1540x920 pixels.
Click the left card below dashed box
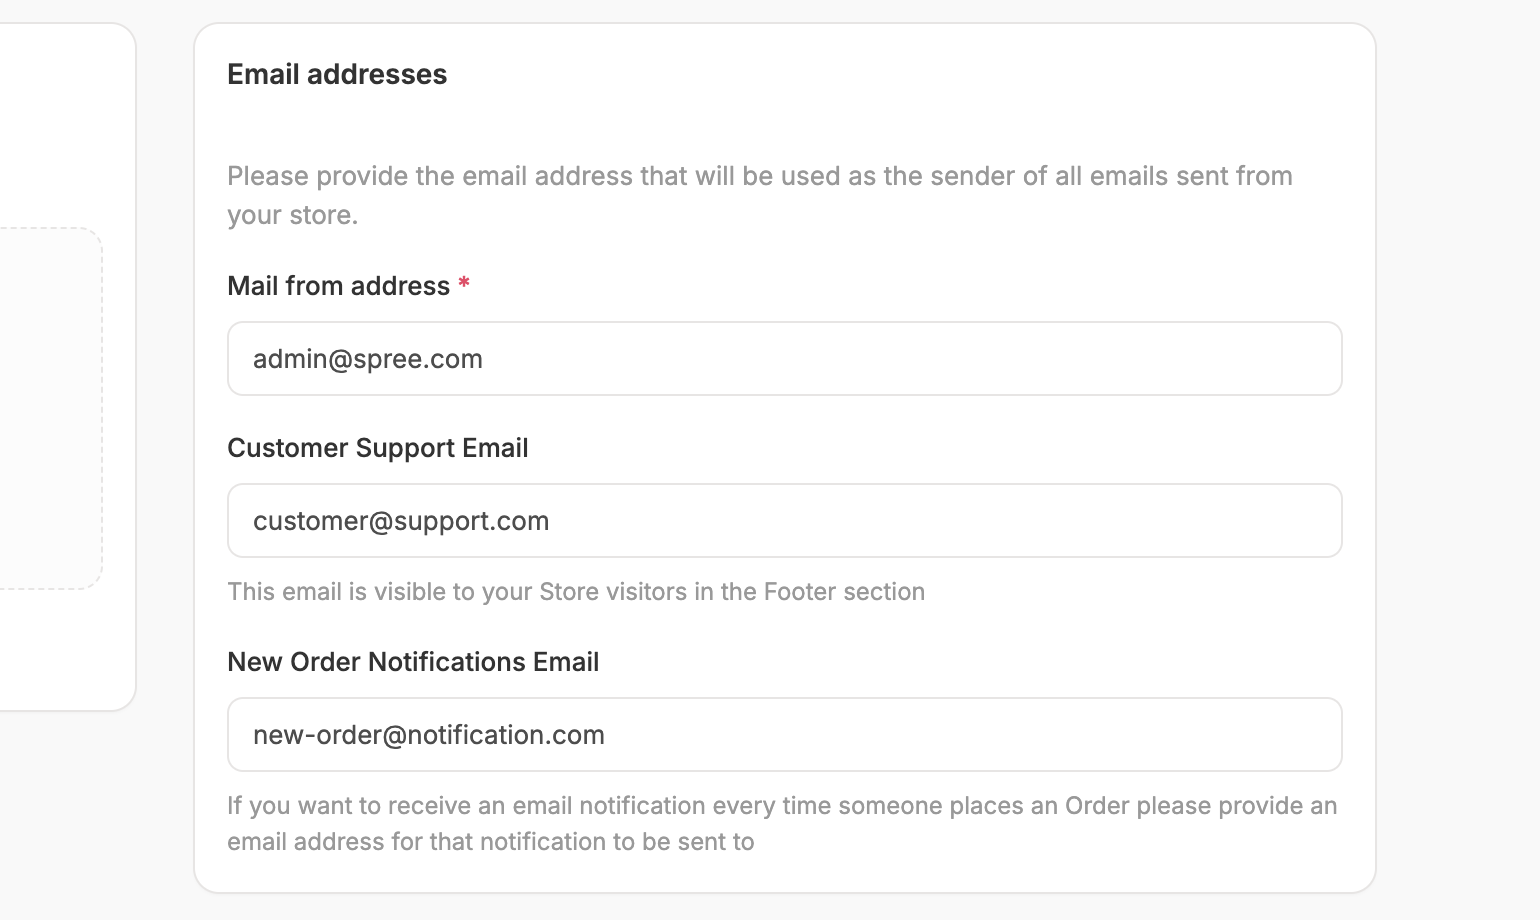[x=60, y=650]
